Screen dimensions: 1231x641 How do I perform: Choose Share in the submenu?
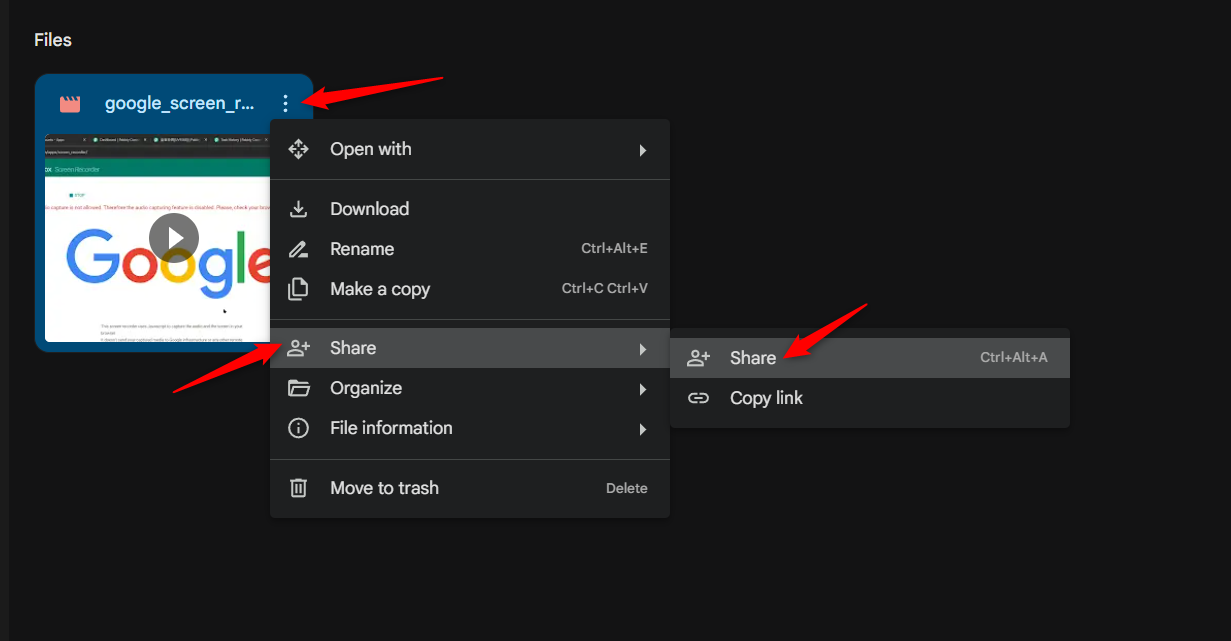(x=870, y=358)
